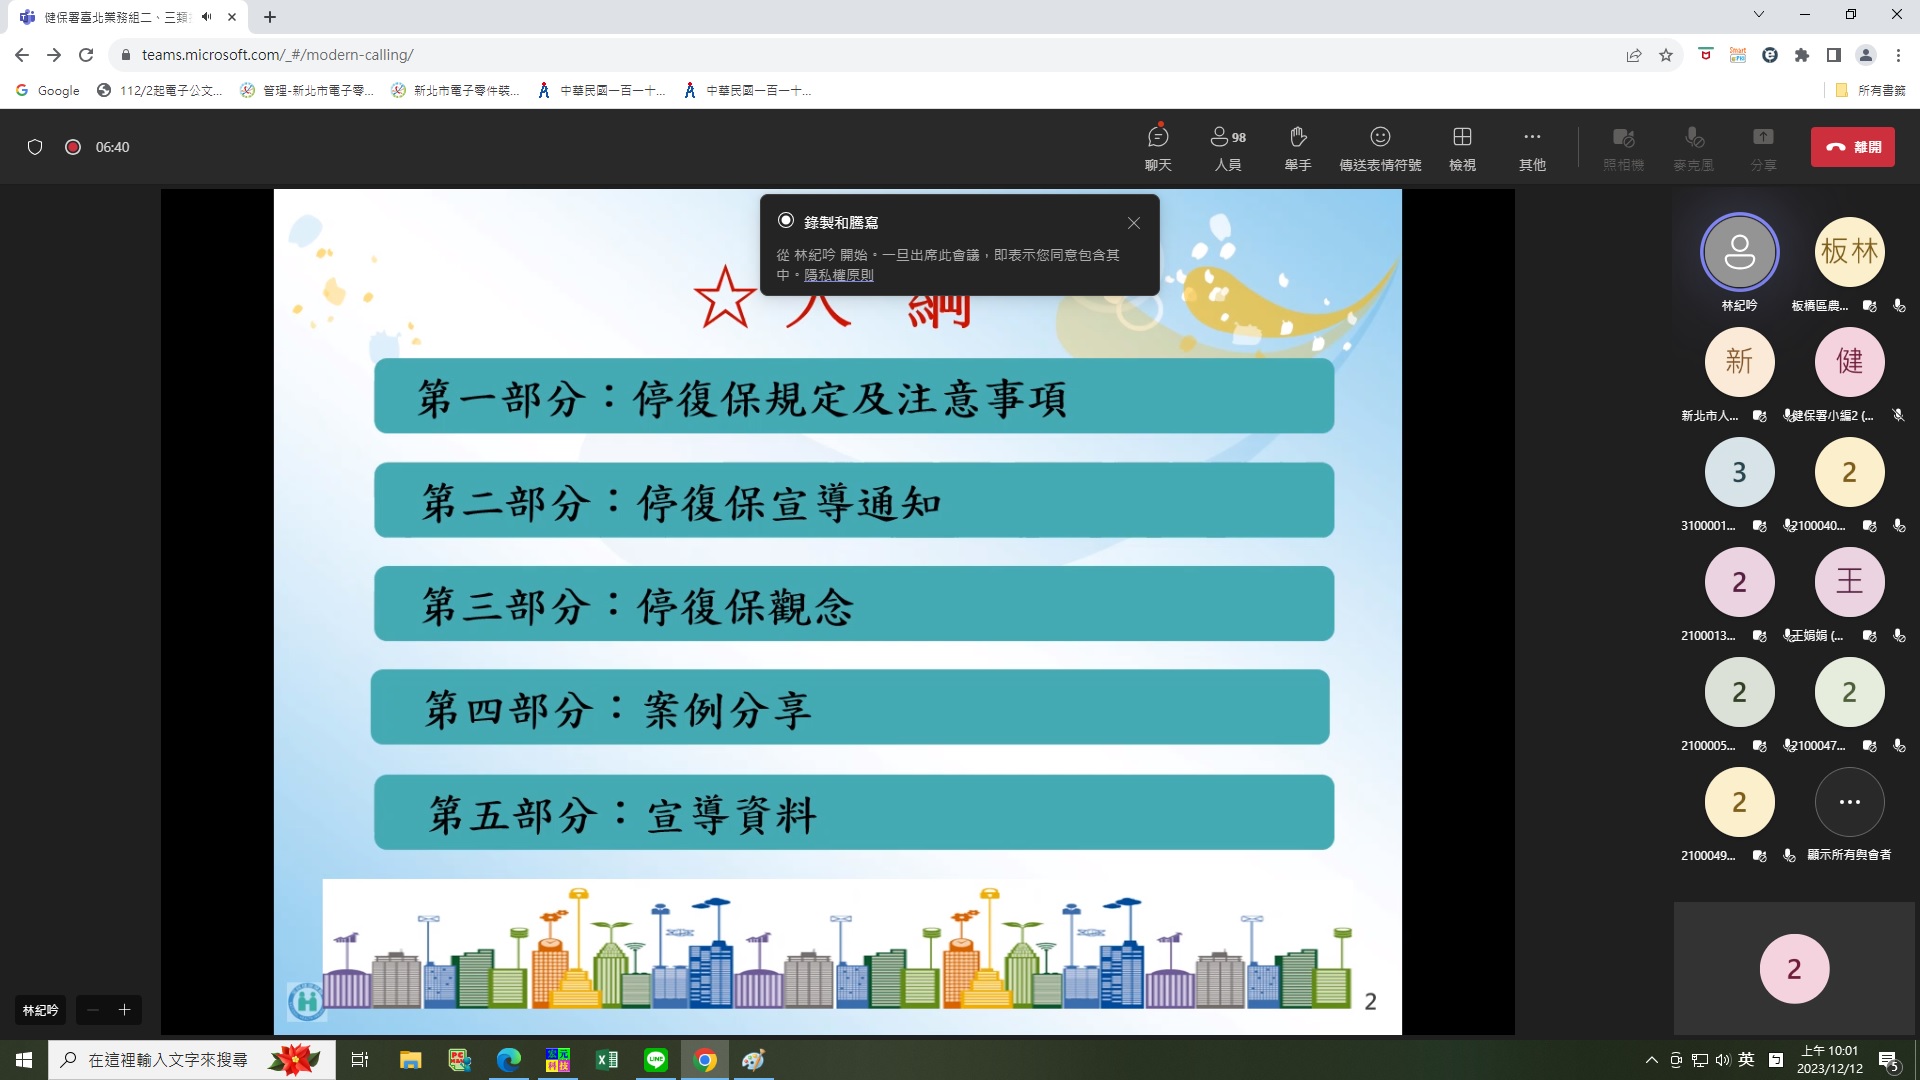Dismiss the recording and transcription notification

(1133, 223)
